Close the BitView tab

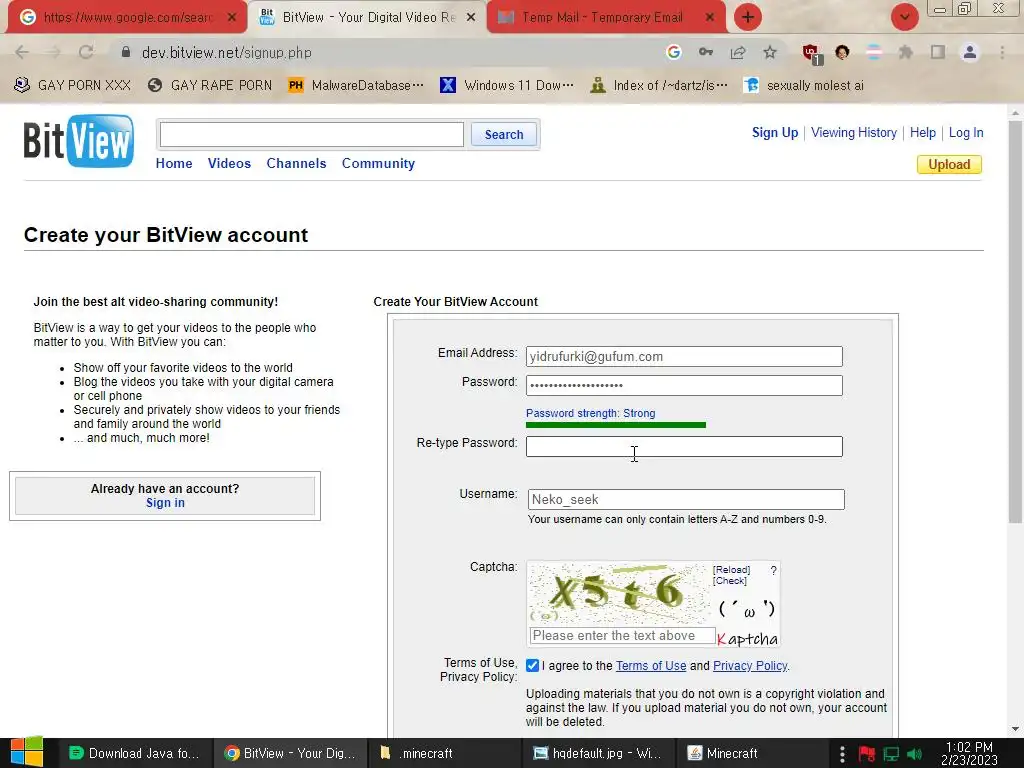[x=471, y=18]
